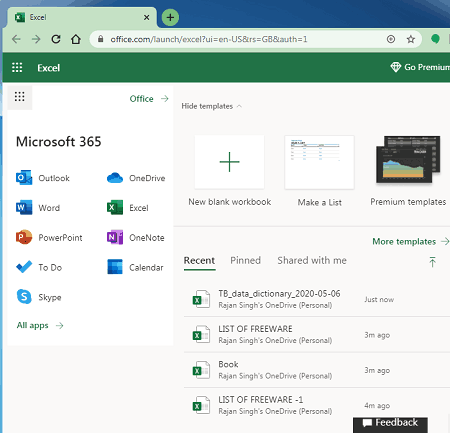Click the OneDrive label text
The image size is (450, 433).
[147, 178]
